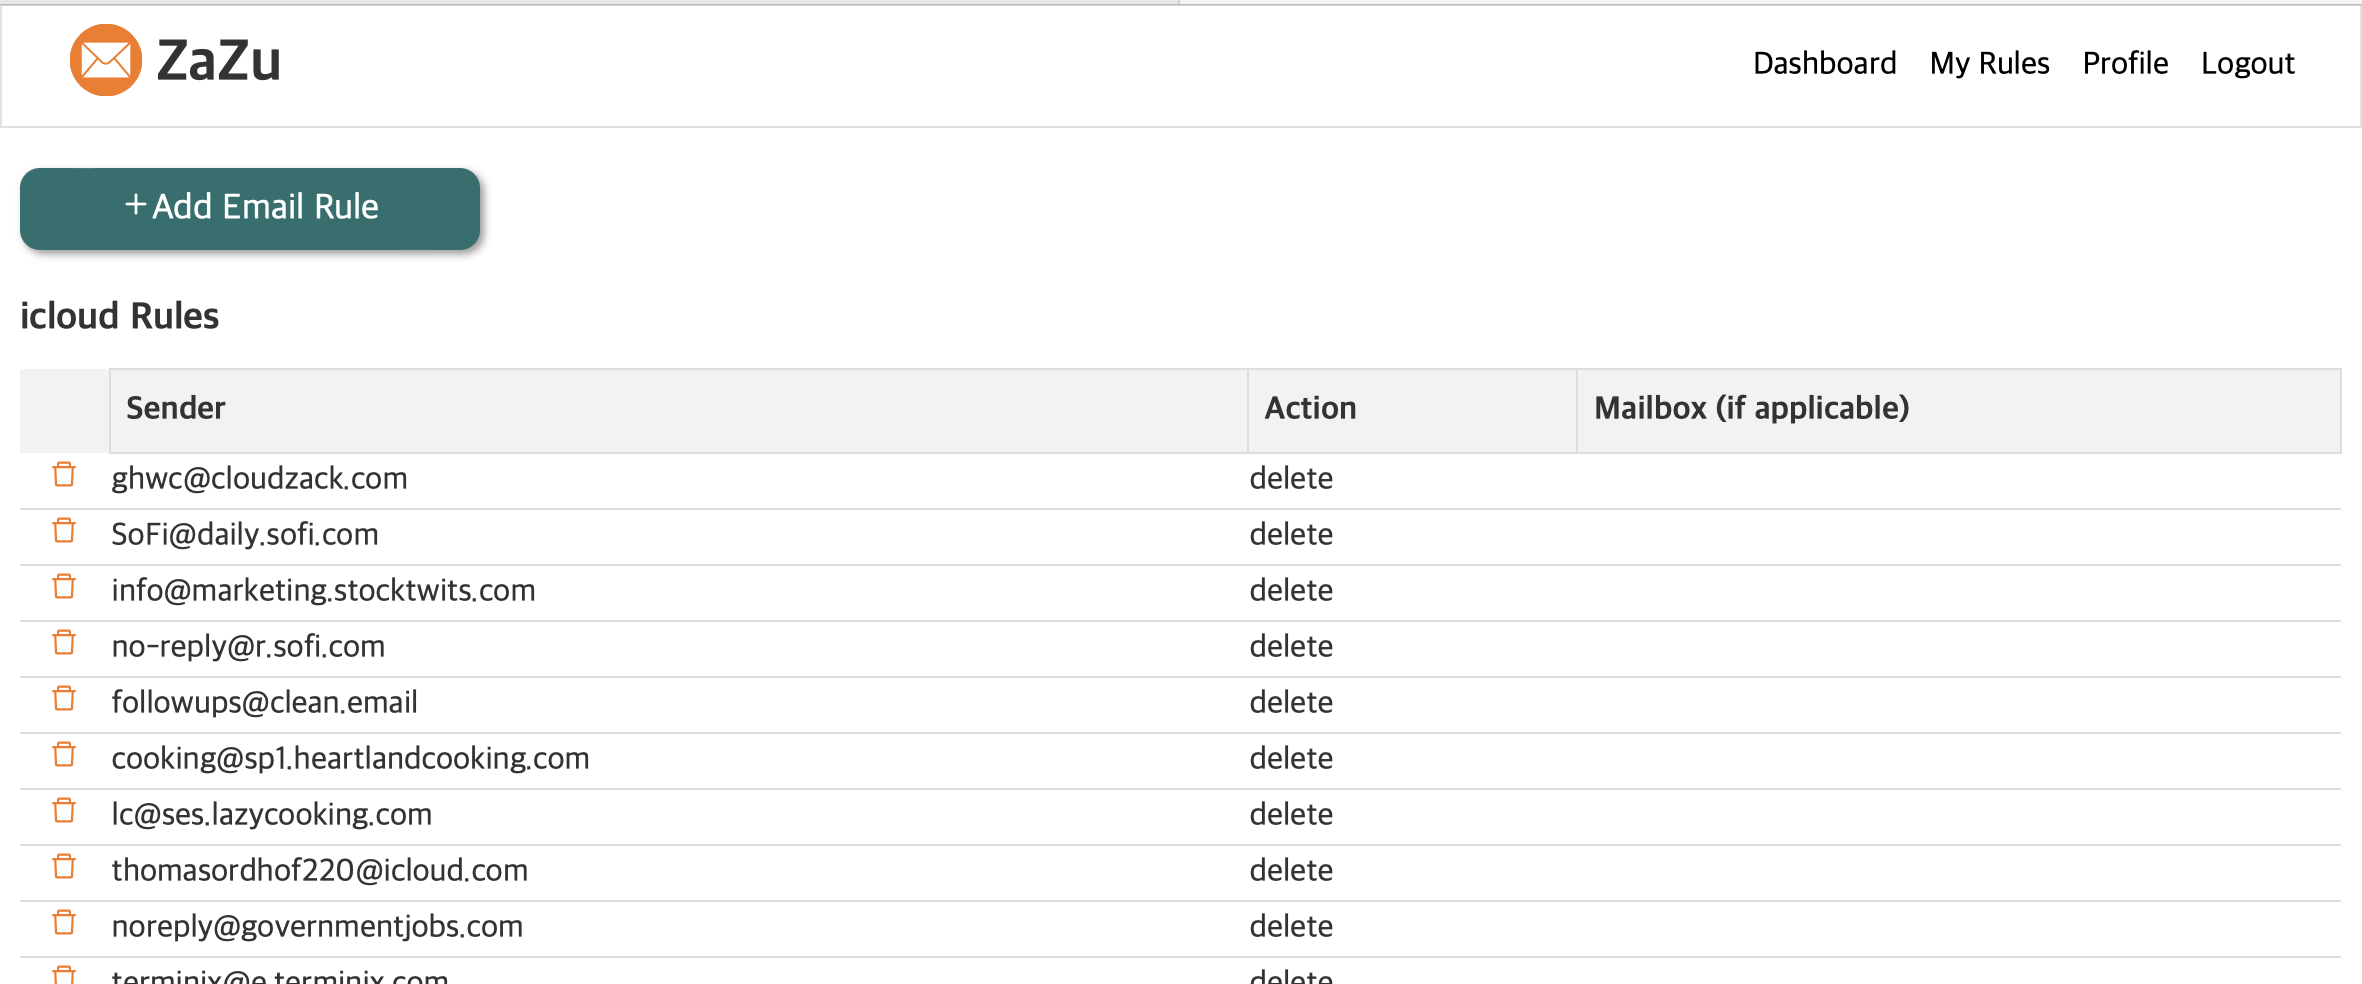Click trash icon next to no-reply@r.sofi.com
This screenshot has height=984, width=2362.
tap(64, 642)
